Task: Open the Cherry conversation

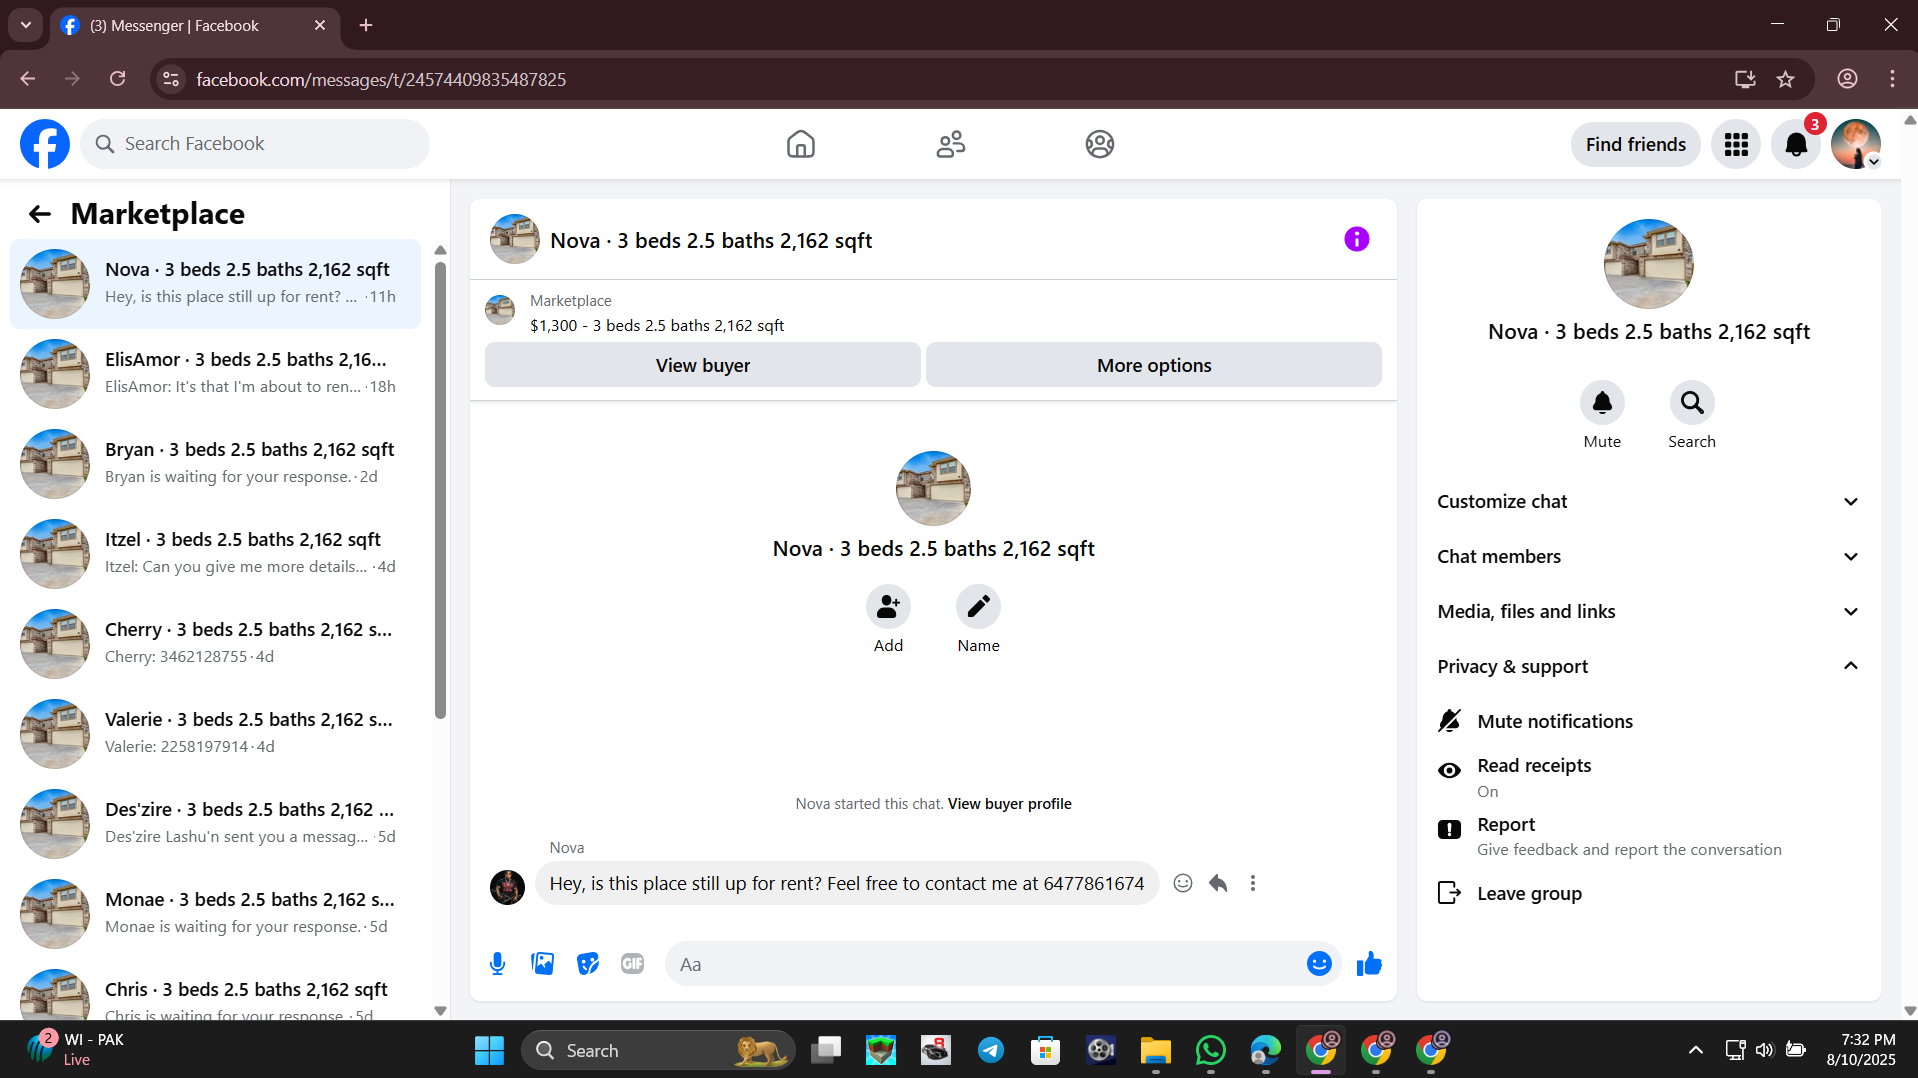Action: (x=215, y=644)
